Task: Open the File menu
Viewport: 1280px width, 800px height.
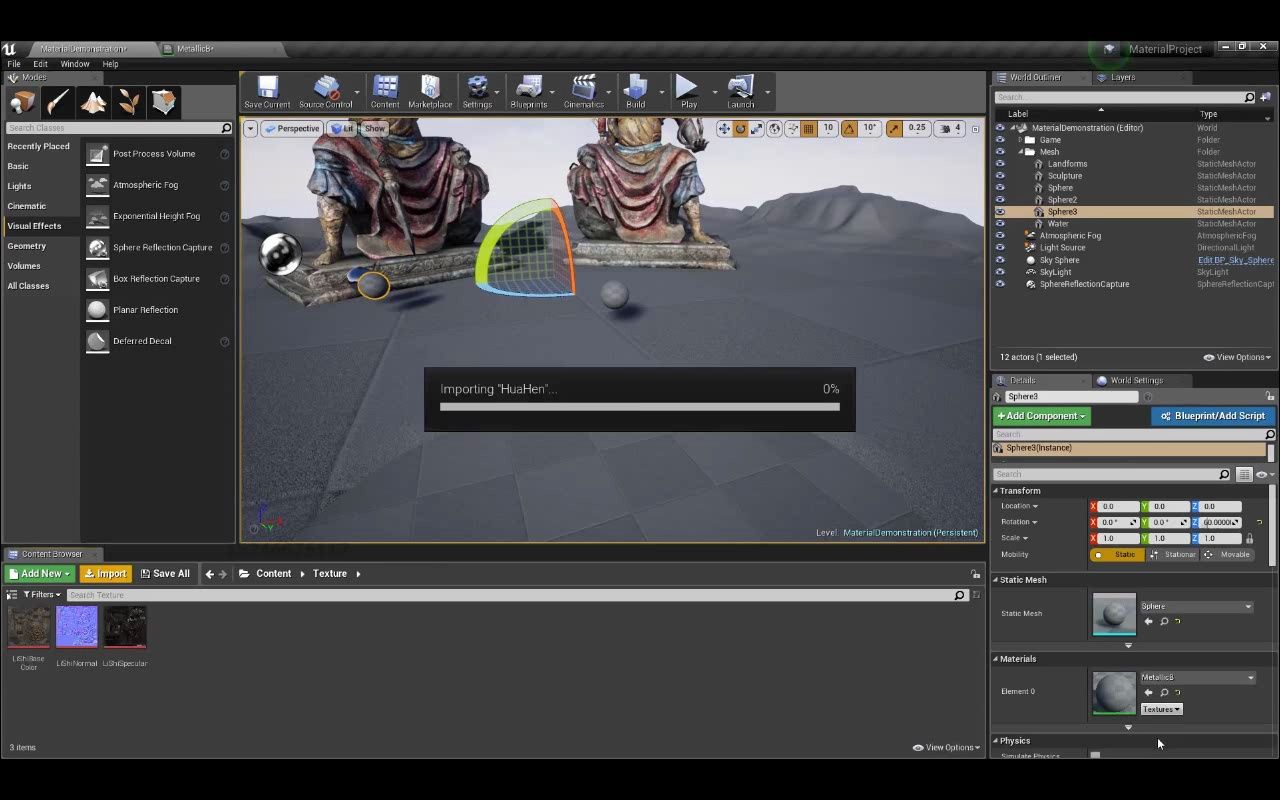Action: (14, 64)
